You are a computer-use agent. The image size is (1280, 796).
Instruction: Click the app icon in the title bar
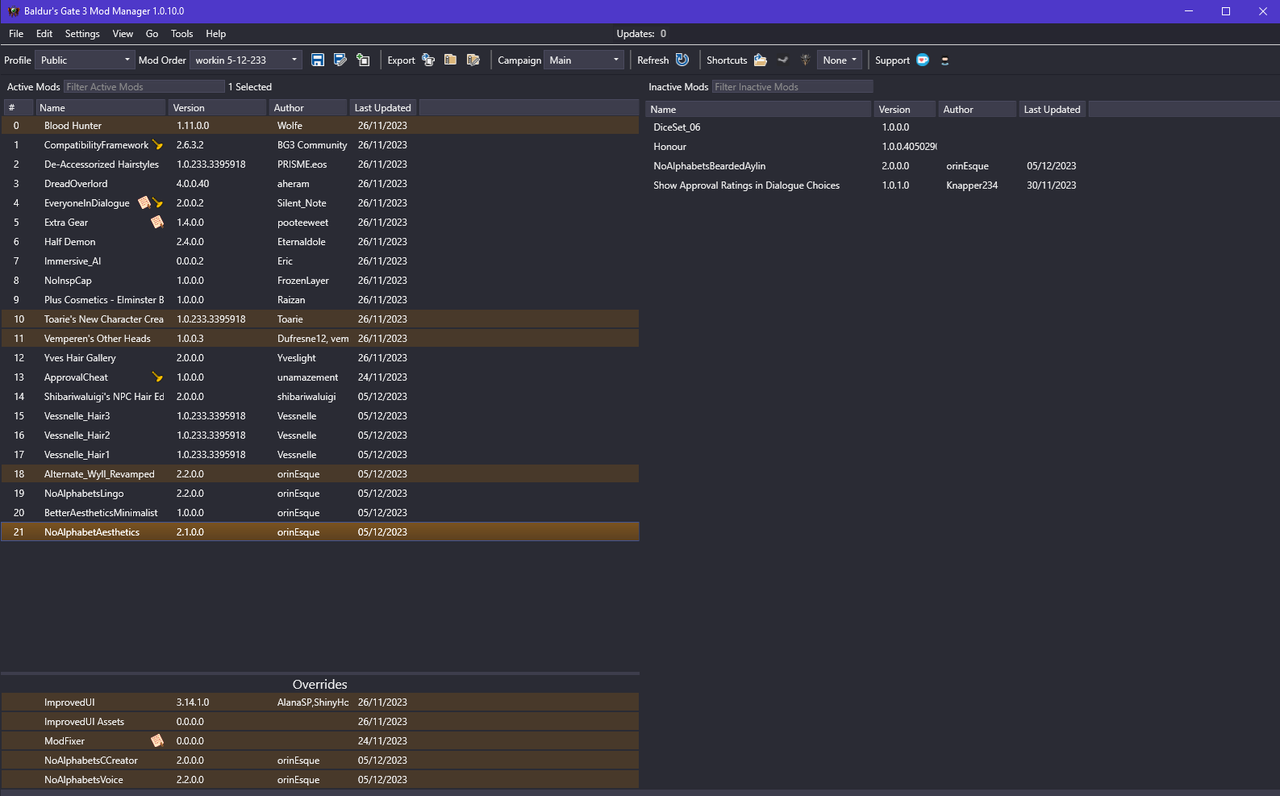pos(13,11)
